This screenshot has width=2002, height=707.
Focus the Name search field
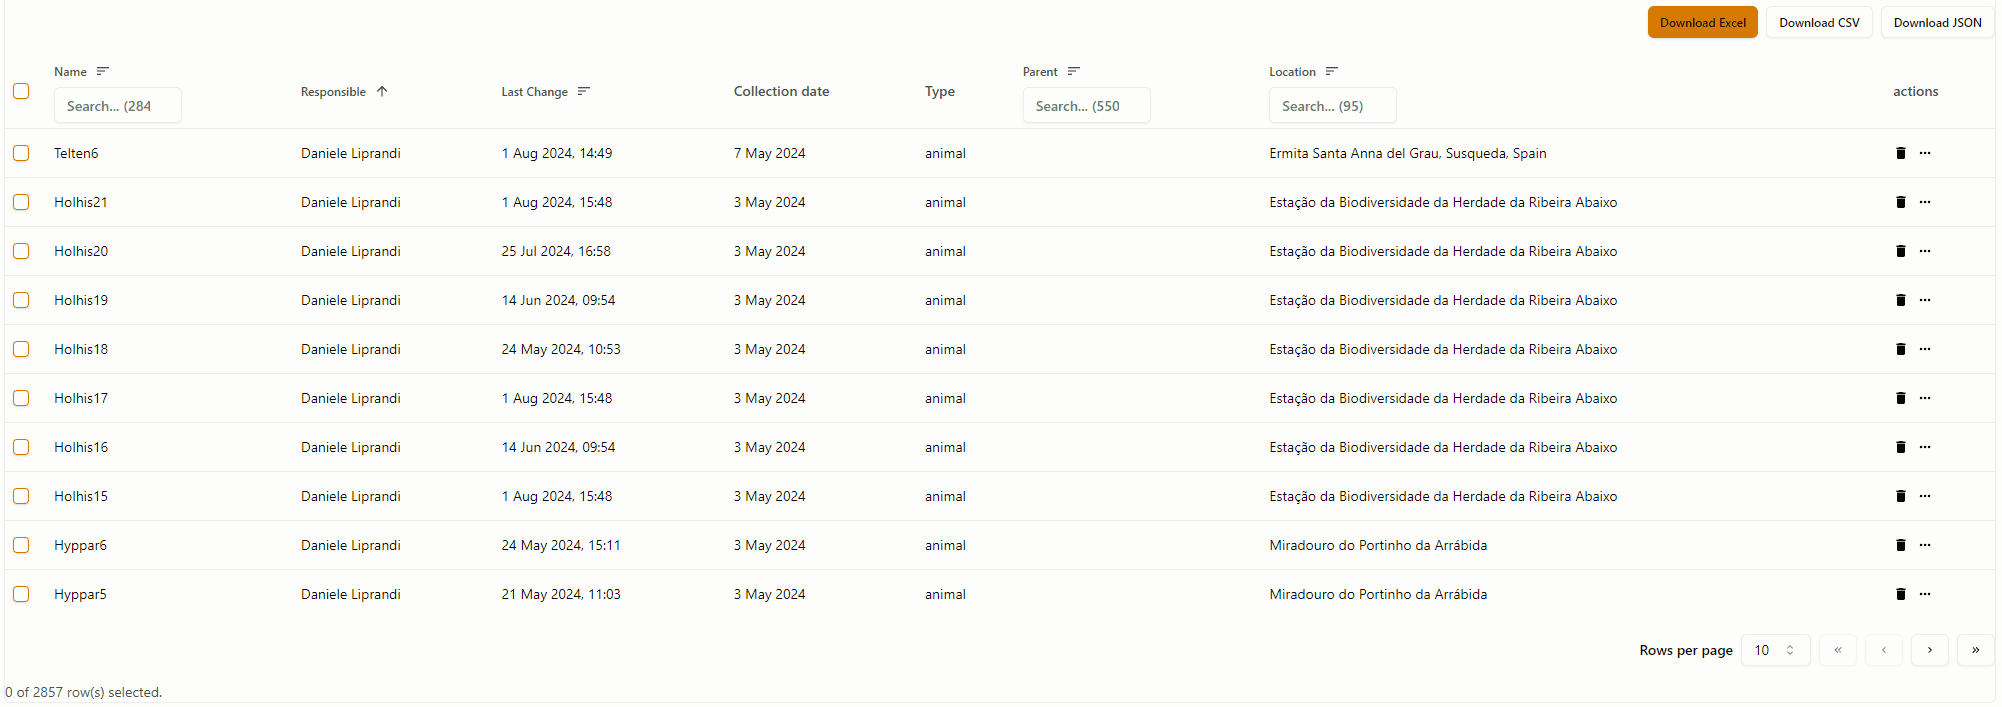click(x=117, y=106)
